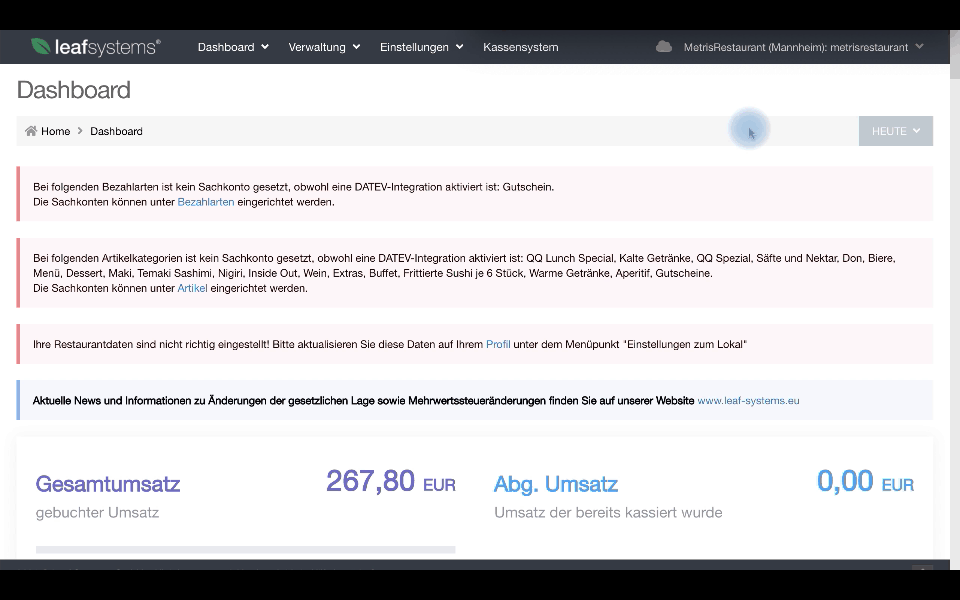The width and height of the screenshot is (960, 600).
Task: Click the Gesamtumsatz panel heading
Action: [x=106, y=484]
